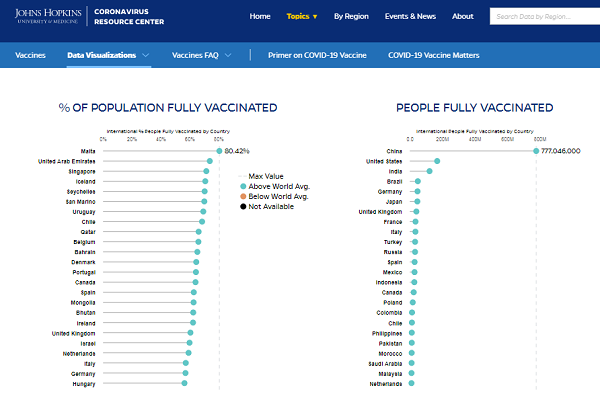Select the Denmark data point
Image resolution: width=600 pixels, height=394 pixels.
coord(196,262)
